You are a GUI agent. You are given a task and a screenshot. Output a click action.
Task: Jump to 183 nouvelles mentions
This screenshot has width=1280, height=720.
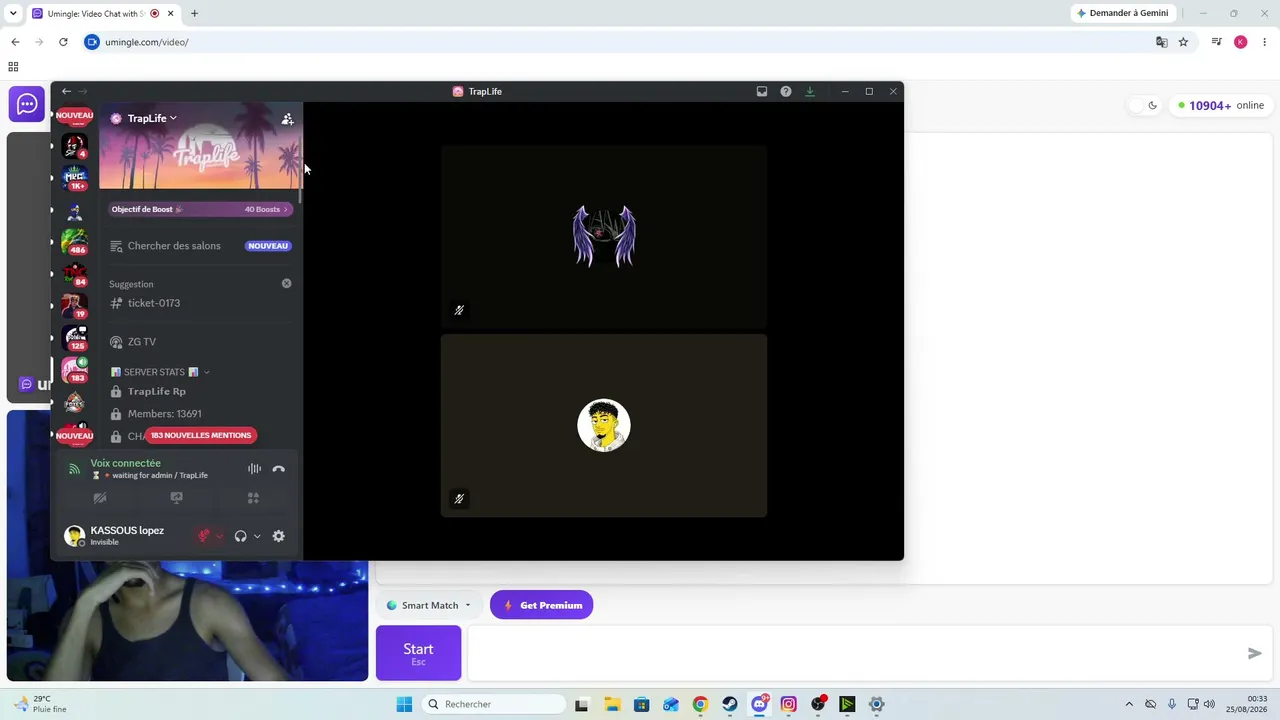click(201, 435)
